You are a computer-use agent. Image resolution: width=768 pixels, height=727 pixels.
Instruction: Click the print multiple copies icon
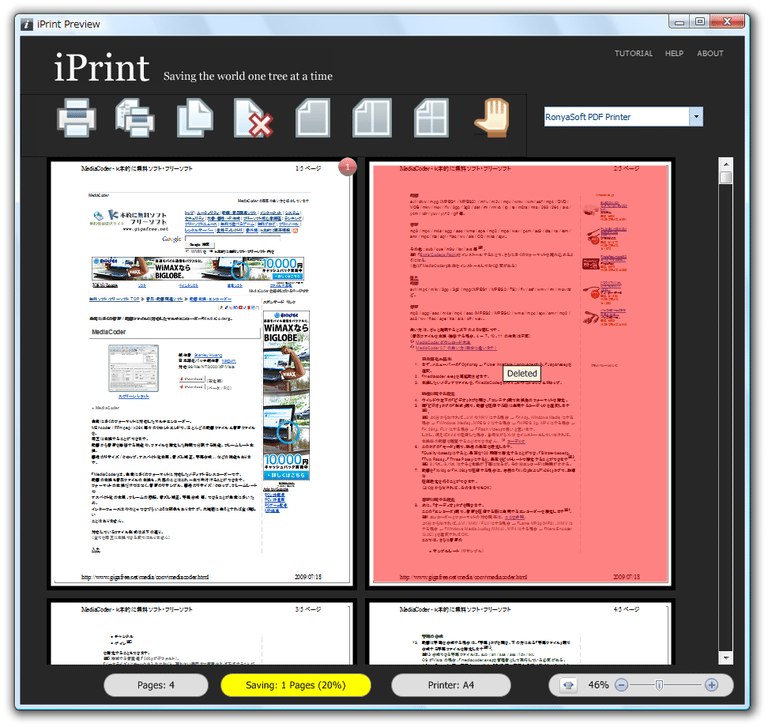[x=135, y=118]
